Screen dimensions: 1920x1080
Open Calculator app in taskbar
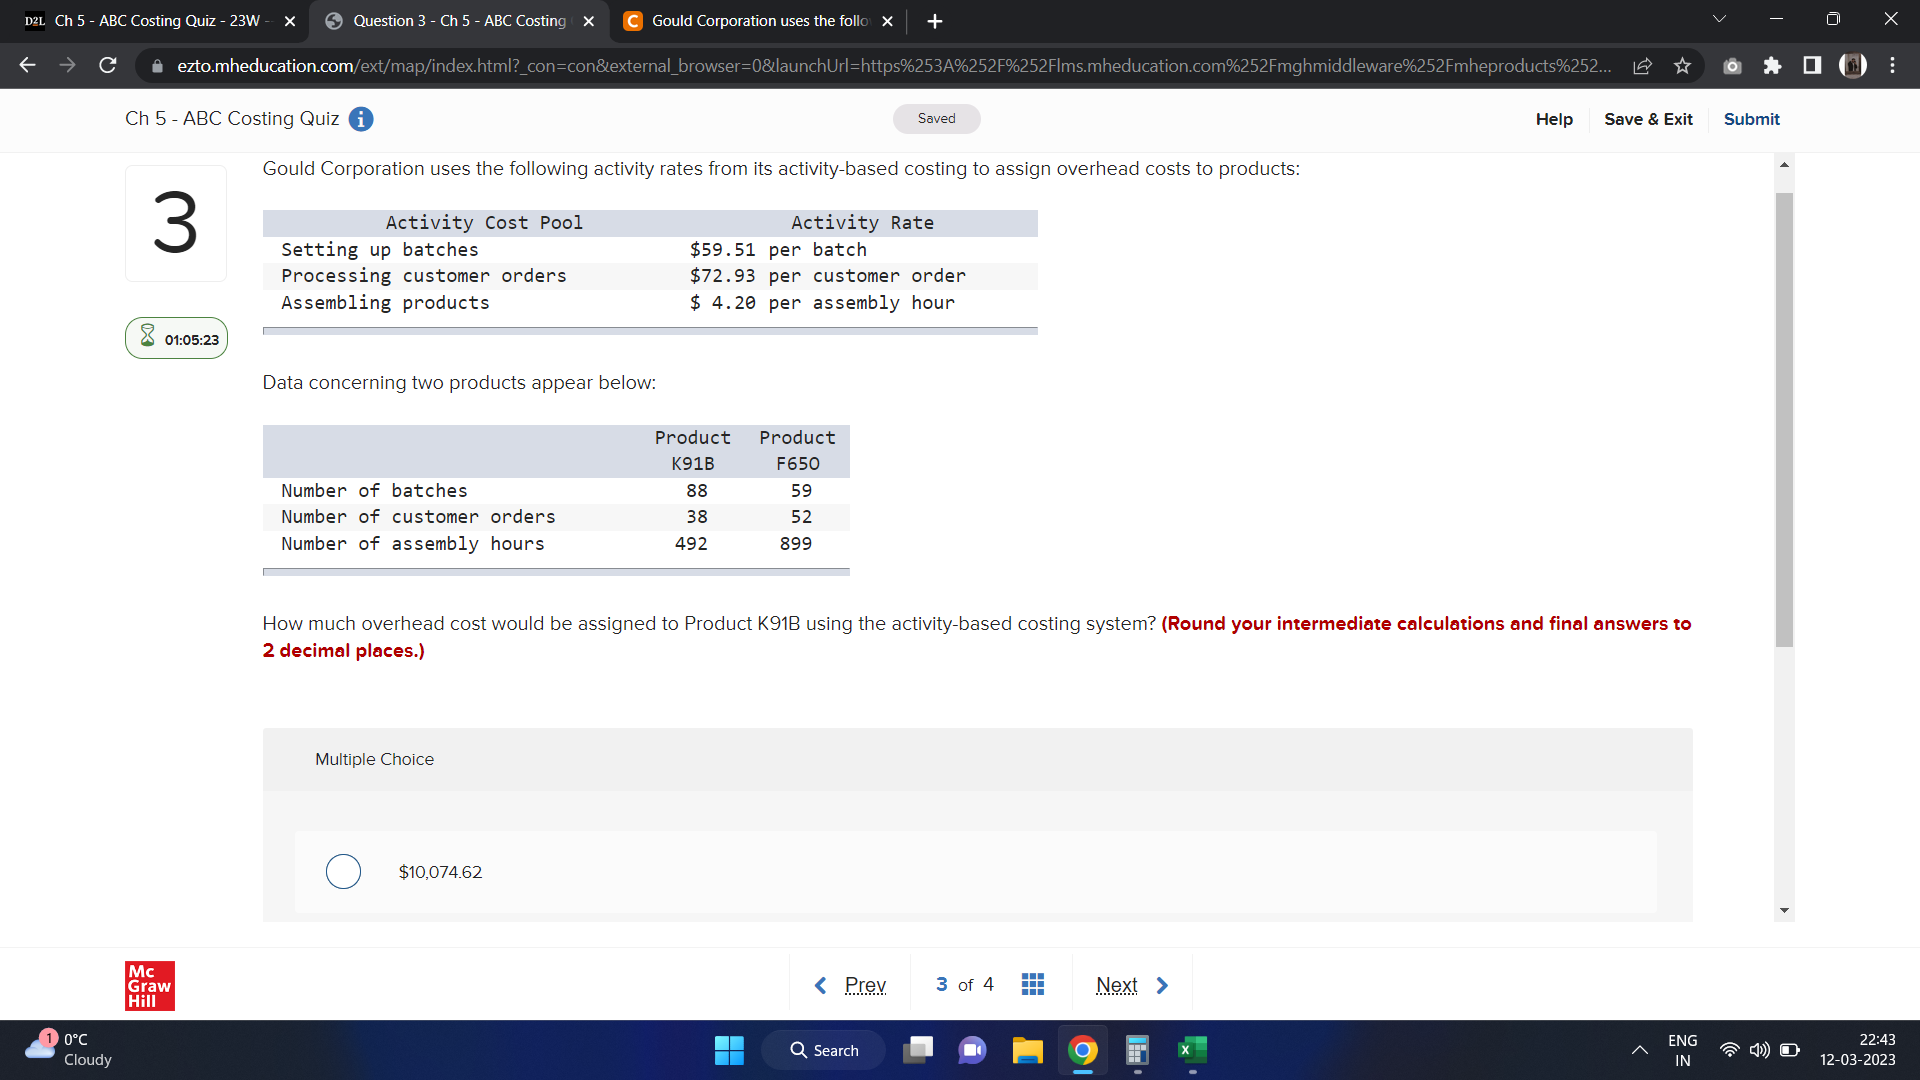tap(1137, 1050)
